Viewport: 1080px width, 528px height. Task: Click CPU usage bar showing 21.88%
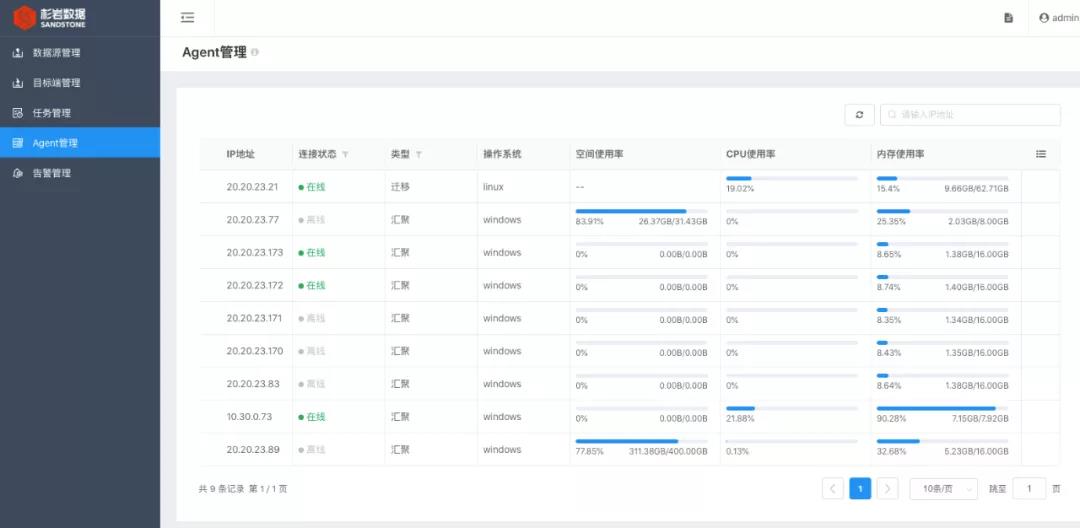click(792, 408)
